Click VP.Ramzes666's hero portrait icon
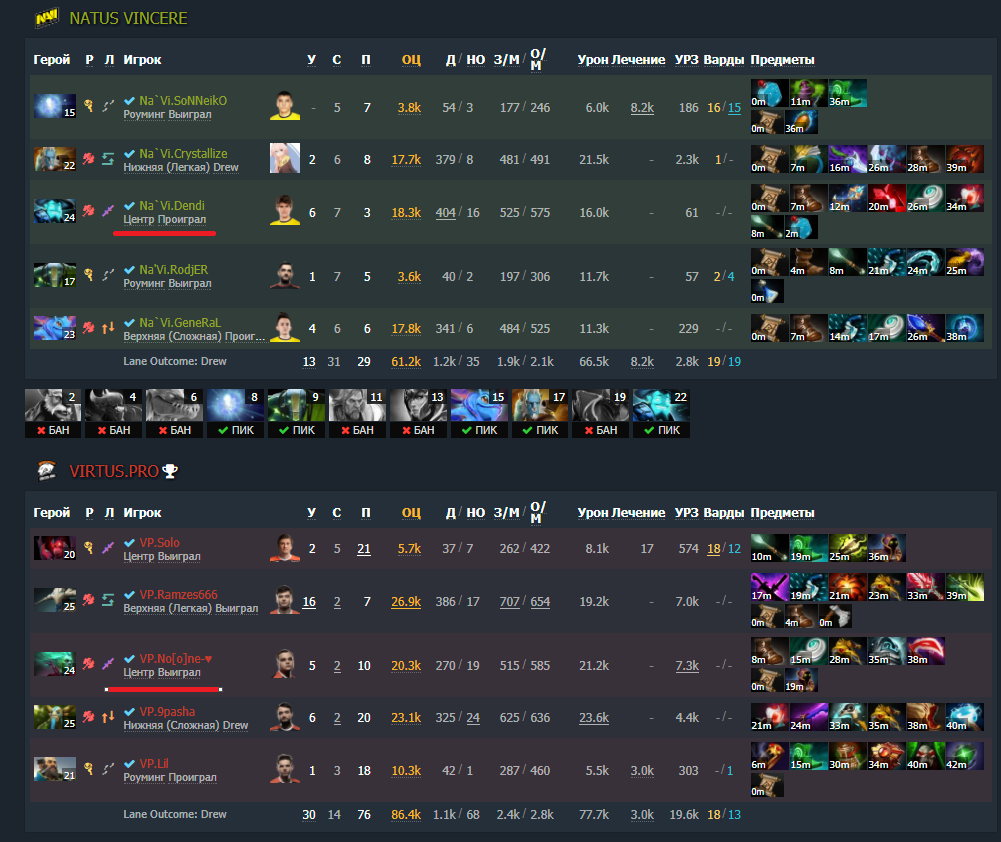 [55, 600]
